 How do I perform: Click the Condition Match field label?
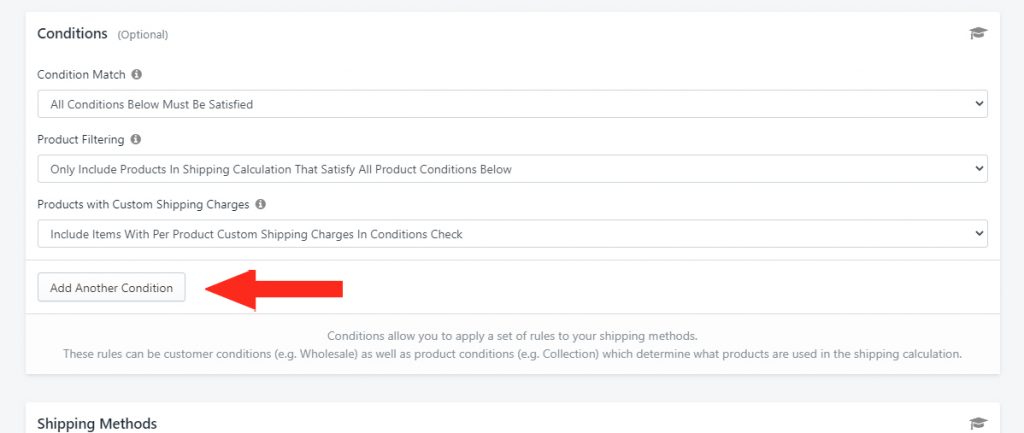pos(81,74)
